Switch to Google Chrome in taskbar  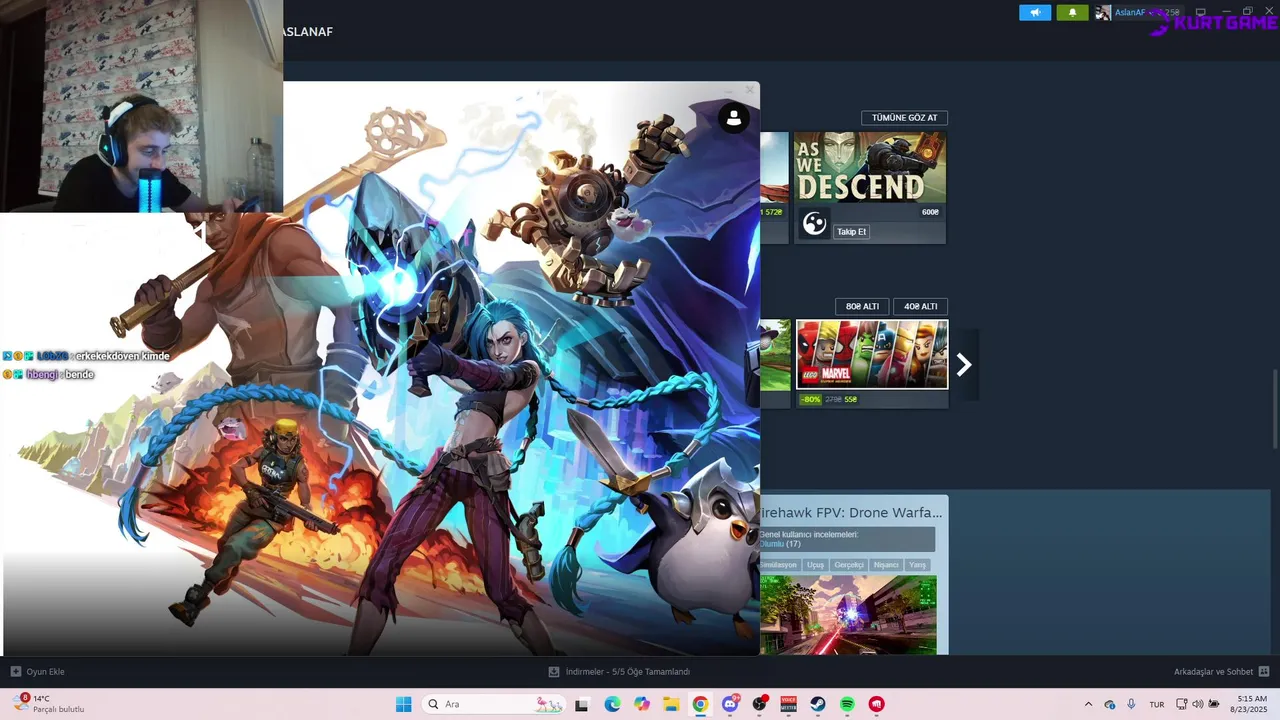click(700, 704)
